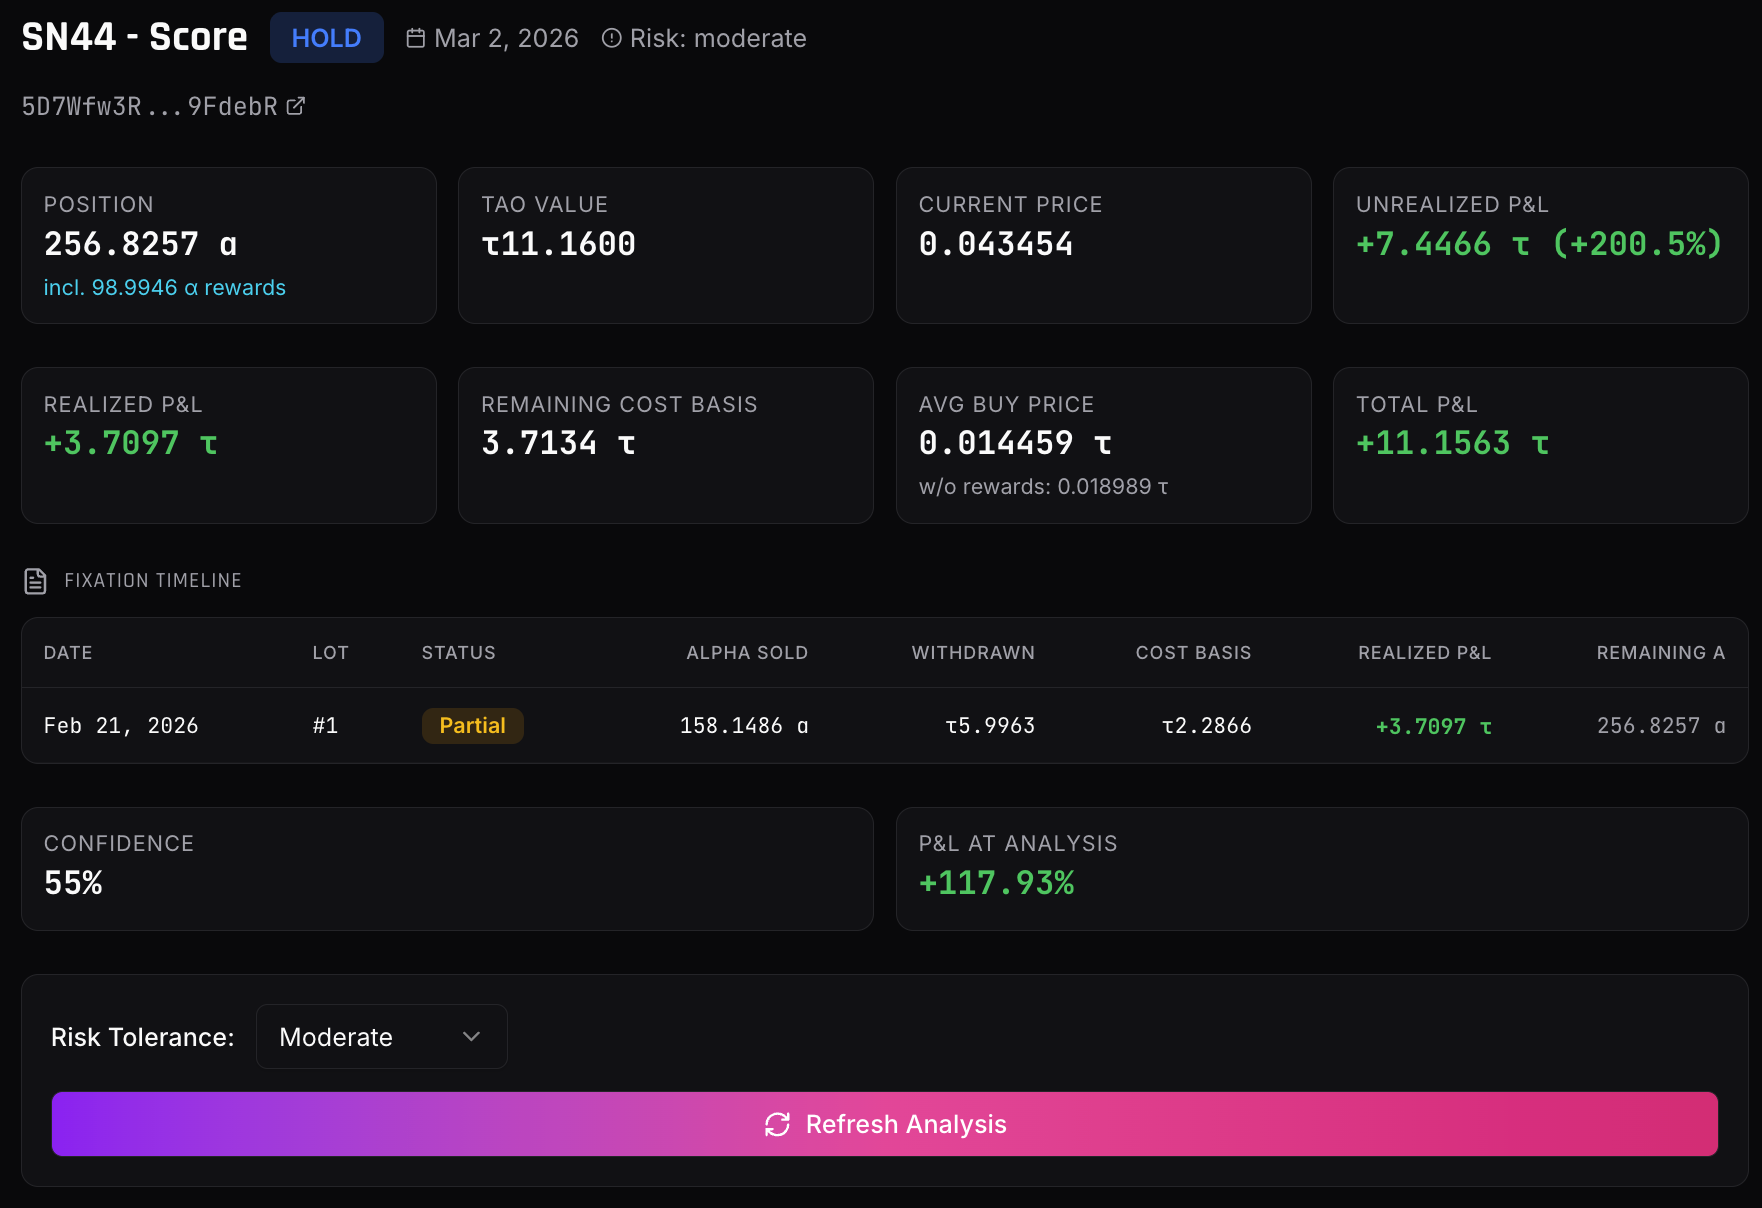Click incl. 98.9946 α rewards text
Screen dimensions: 1762x1208
(x=165, y=288)
